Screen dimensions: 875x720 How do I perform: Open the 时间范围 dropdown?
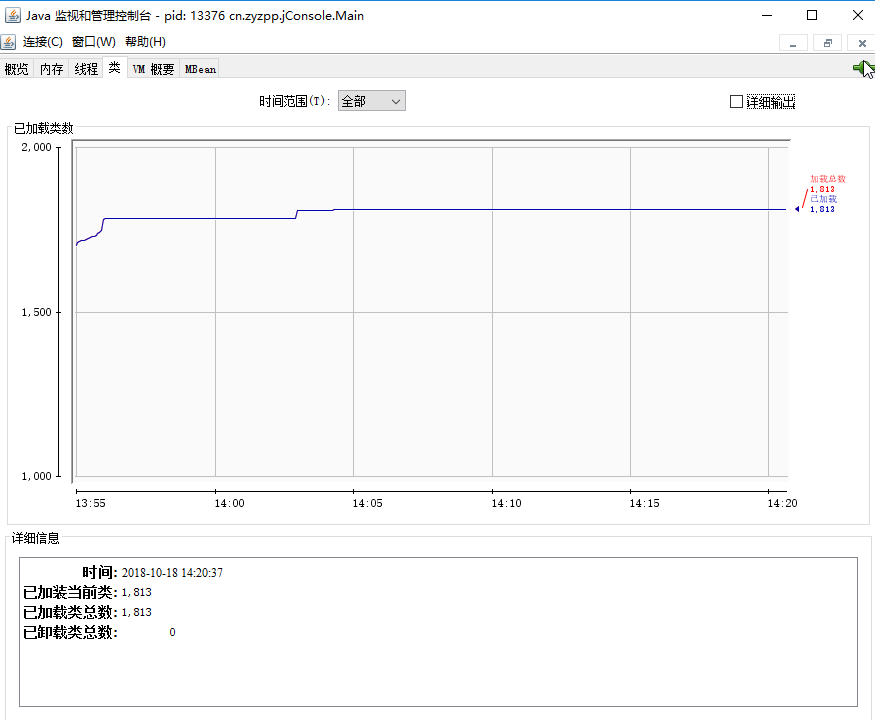point(370,100)
